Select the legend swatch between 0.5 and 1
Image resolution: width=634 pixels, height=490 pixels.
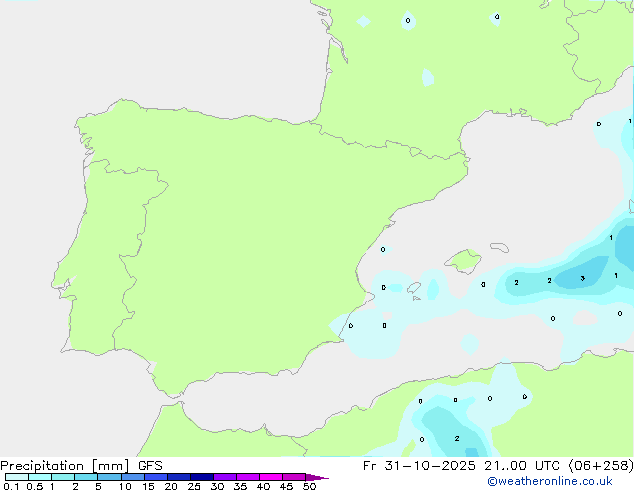[x=40, y=477]
